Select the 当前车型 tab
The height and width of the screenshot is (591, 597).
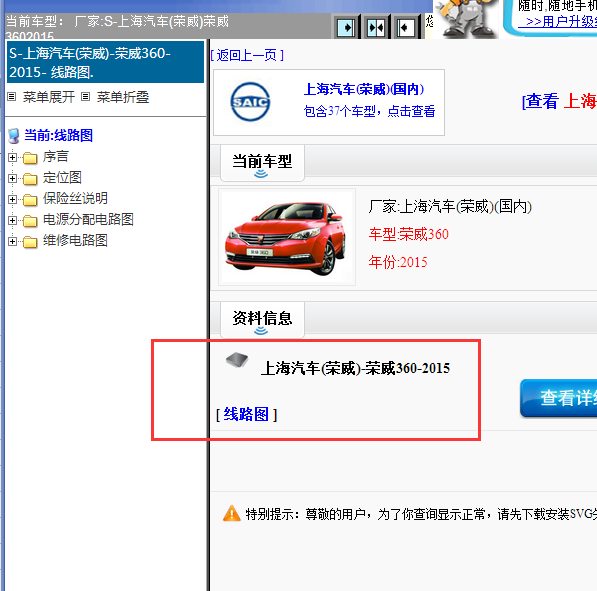[262, 163]
